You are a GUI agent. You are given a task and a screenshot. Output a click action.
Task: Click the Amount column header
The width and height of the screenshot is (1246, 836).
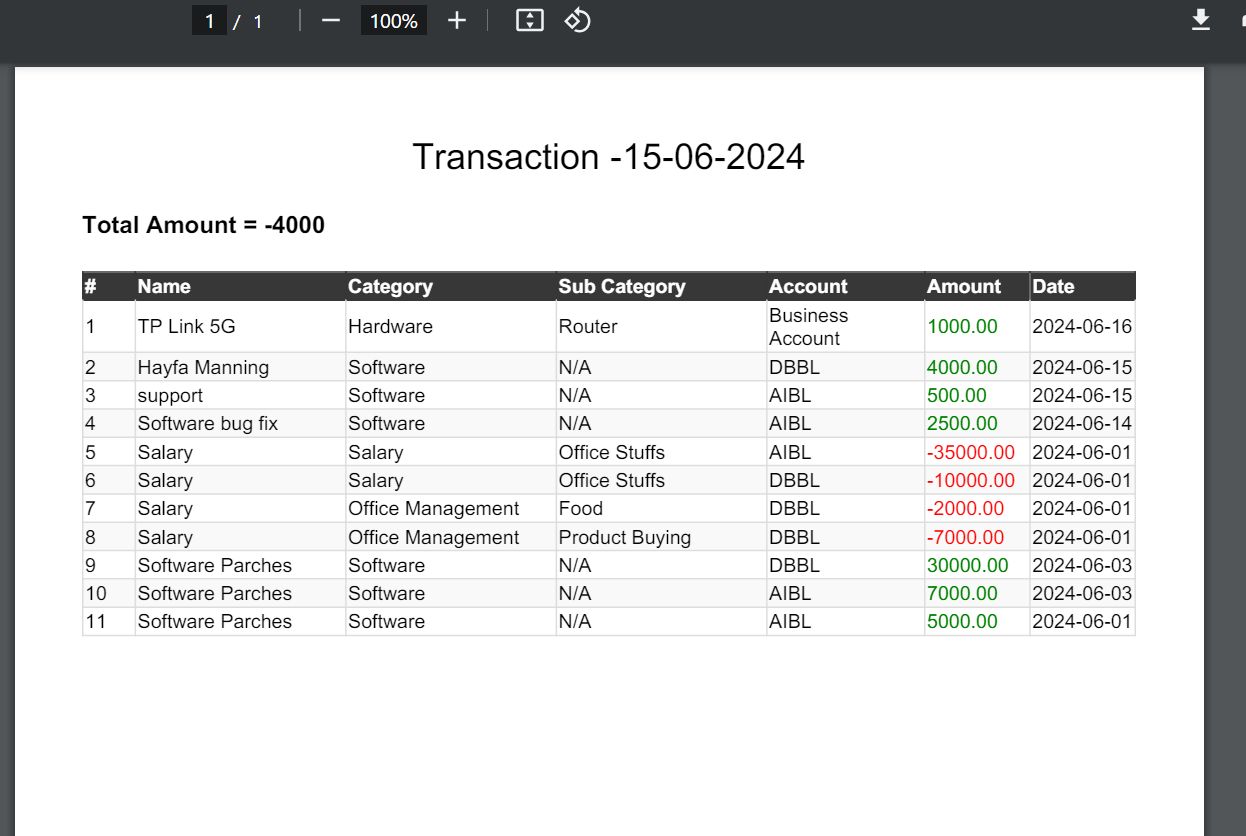pos(963,286)
